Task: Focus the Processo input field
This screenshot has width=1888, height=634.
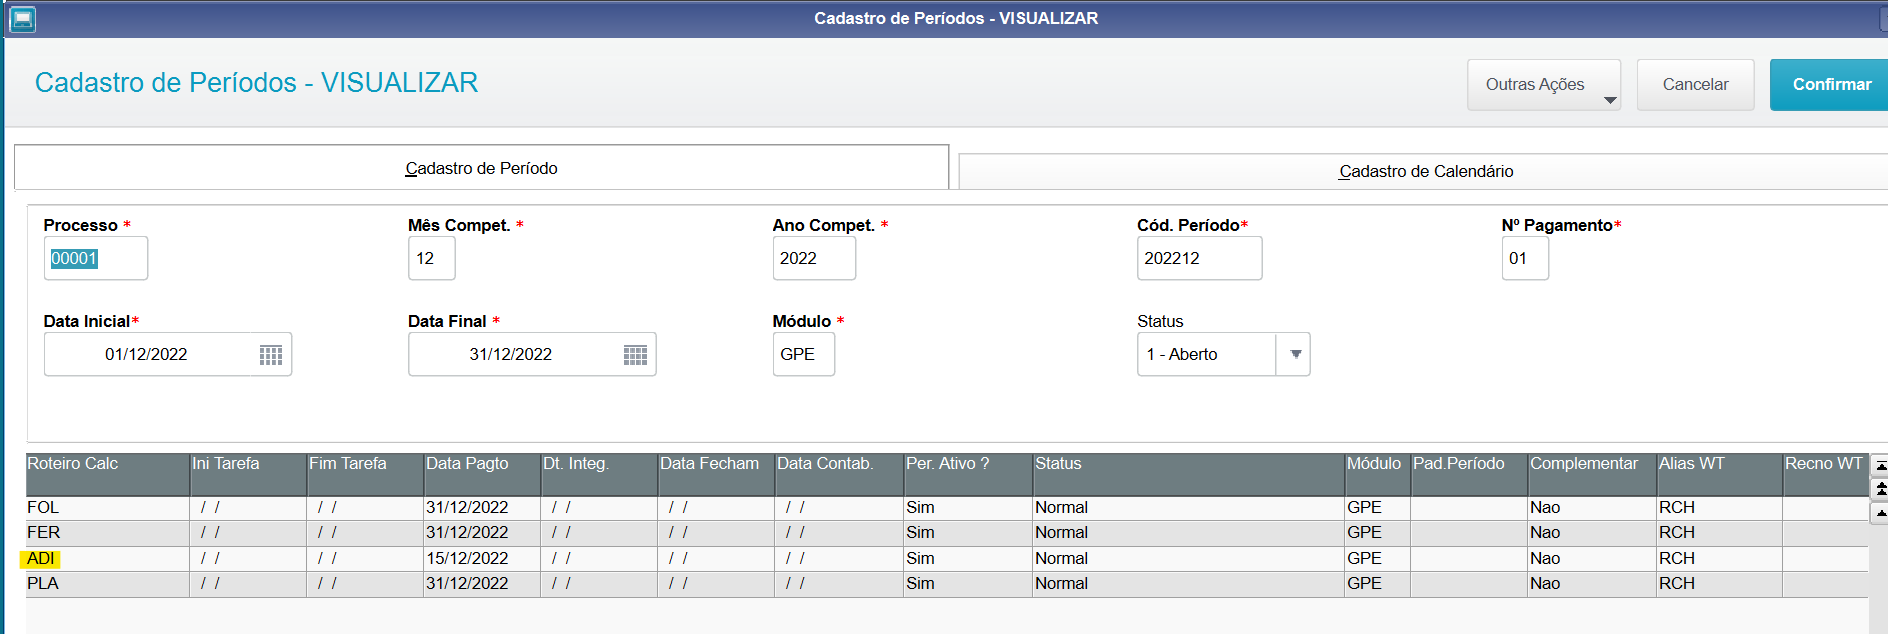Action: pyautogui.click(x=96, y=258)
